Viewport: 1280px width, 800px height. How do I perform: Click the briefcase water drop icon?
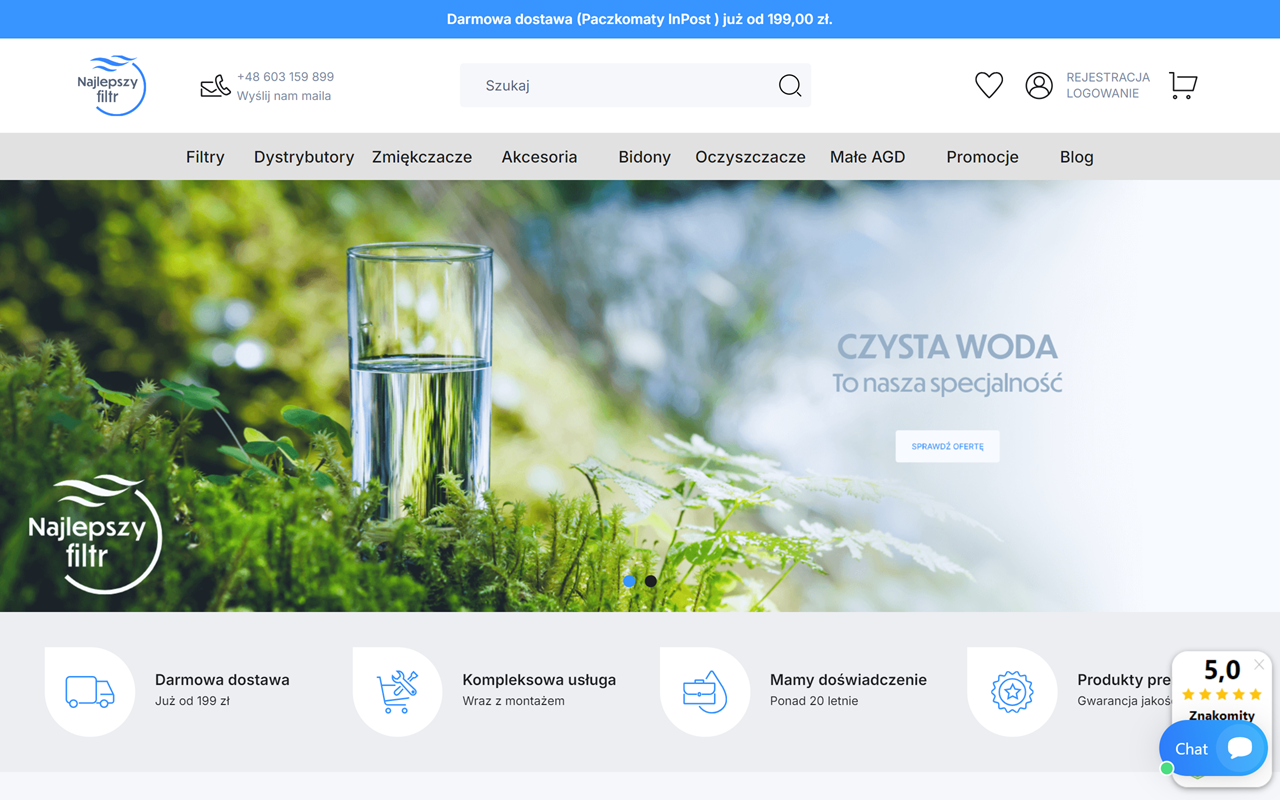point(704,691)
